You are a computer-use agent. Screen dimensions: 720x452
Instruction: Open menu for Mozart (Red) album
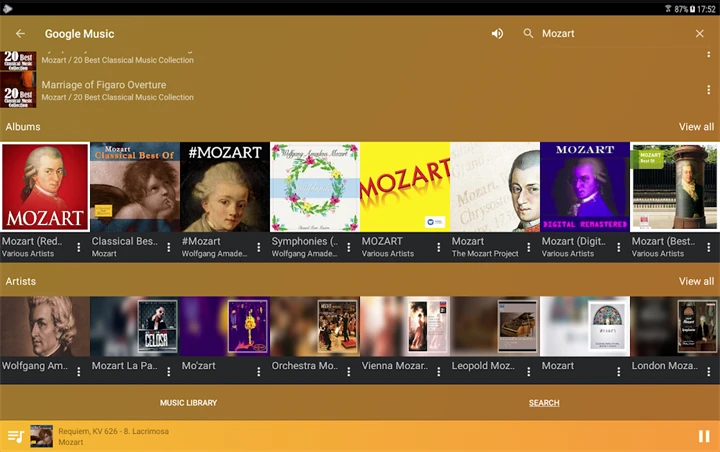click(79, 248)
